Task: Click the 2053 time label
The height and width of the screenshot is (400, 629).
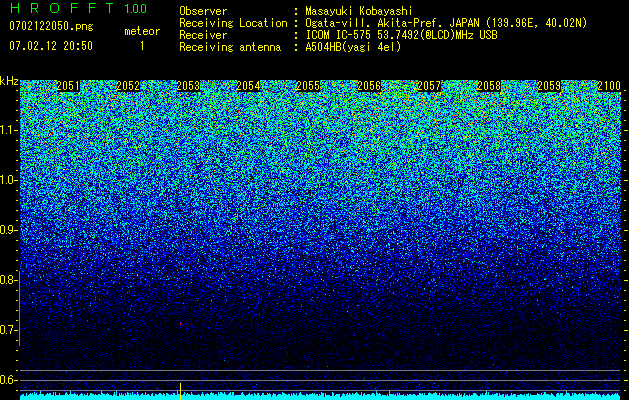Action: tap(188, 86)
